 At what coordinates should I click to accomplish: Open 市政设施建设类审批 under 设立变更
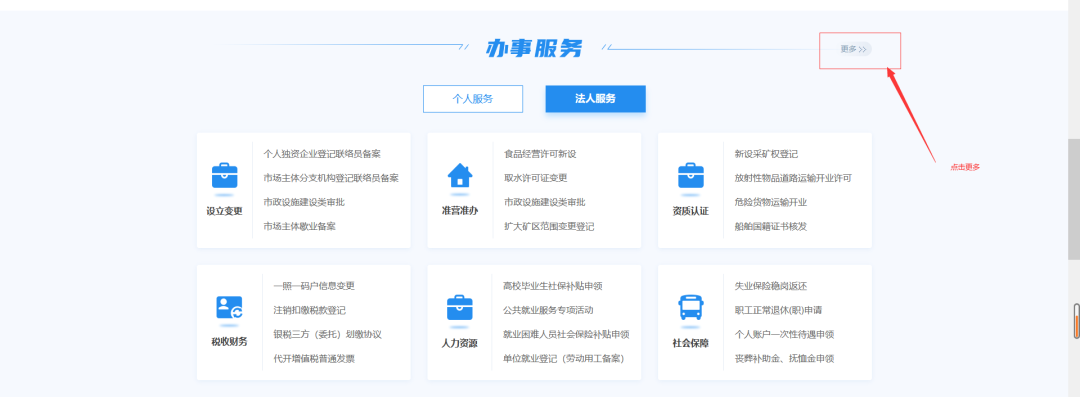[x=304, y=202]
